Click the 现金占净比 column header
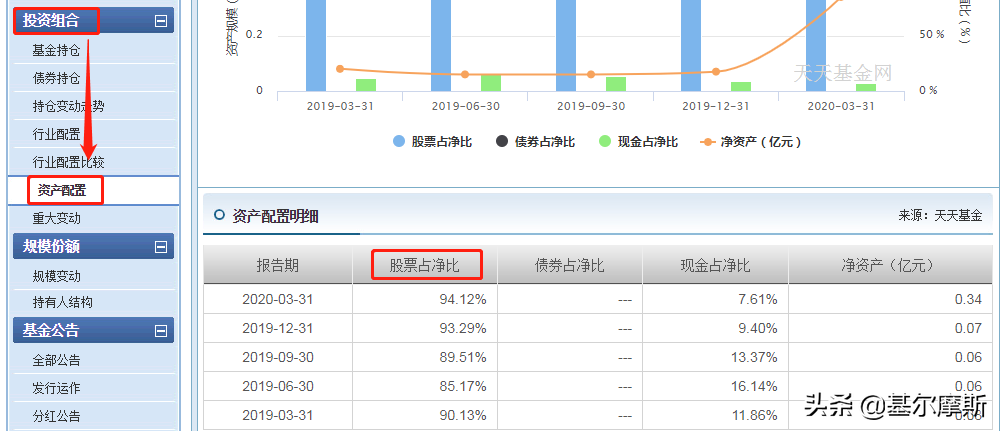This screenshot has height=431, width=1000. (715, 265)
